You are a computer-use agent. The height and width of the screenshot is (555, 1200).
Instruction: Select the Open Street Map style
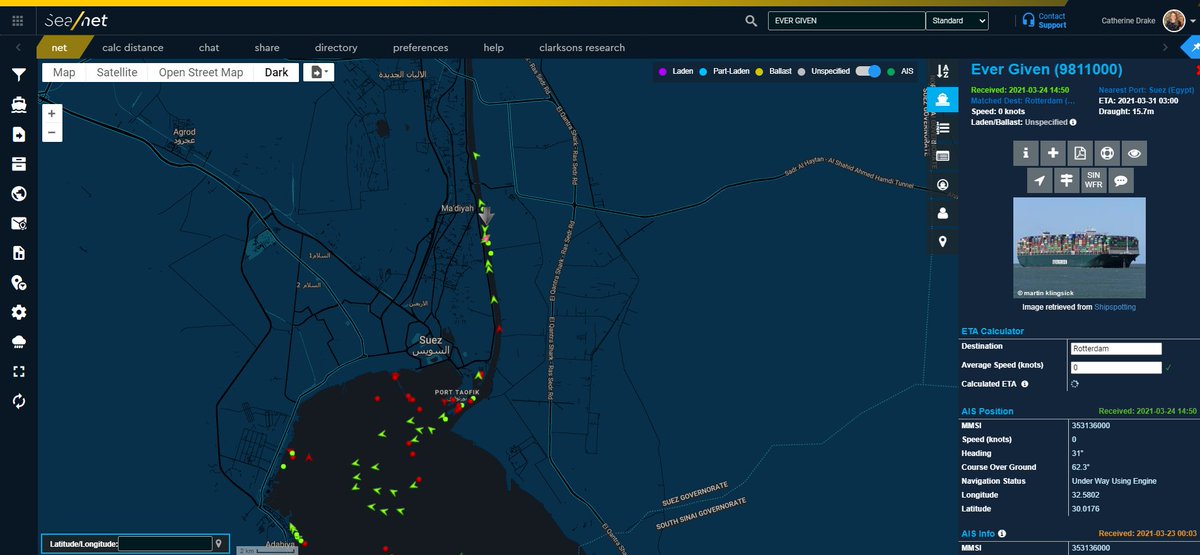tap(201, 72)
